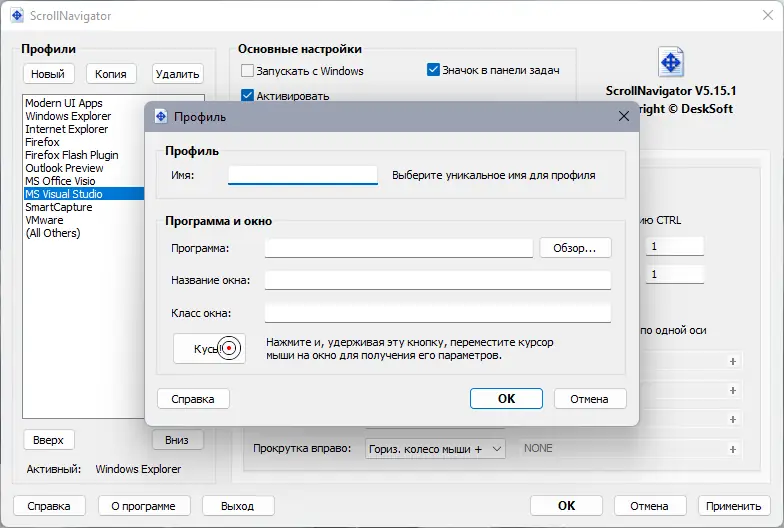Open the Гориз. колесо мыши dropdown
Viewport: 784px width, 528px height.
point(435,449)
